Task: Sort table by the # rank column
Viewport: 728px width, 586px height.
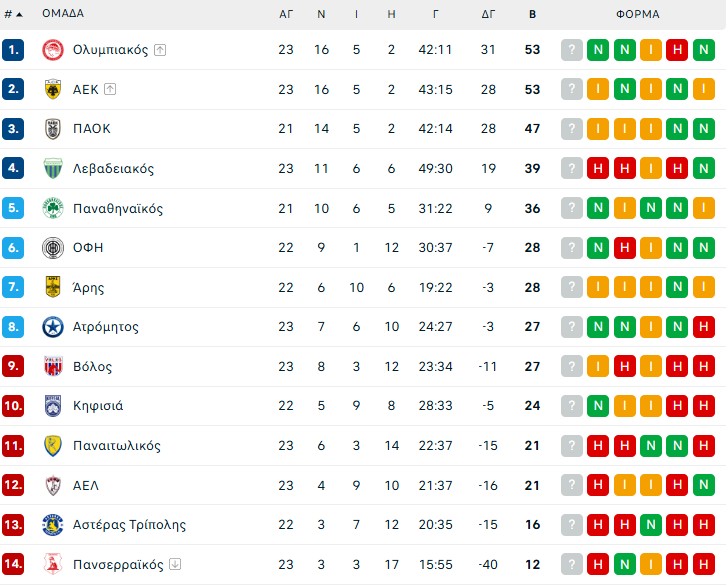Action: 12,14
